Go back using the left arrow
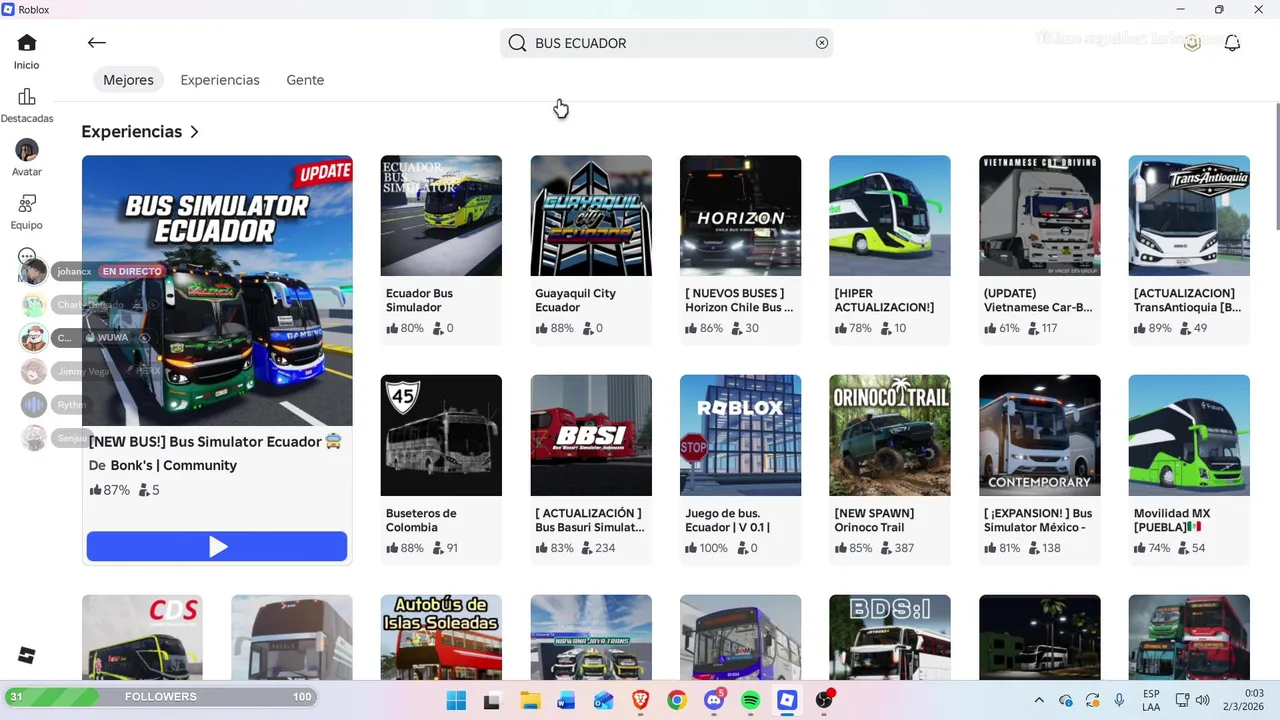This screenshot has height=720, width=1280. (x=96, y=42)
